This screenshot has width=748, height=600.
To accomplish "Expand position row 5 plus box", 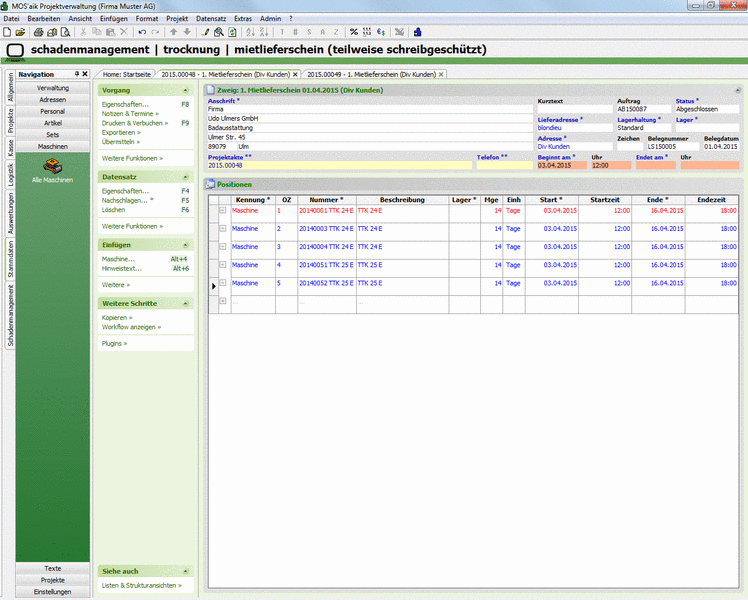I will (223, 283).
